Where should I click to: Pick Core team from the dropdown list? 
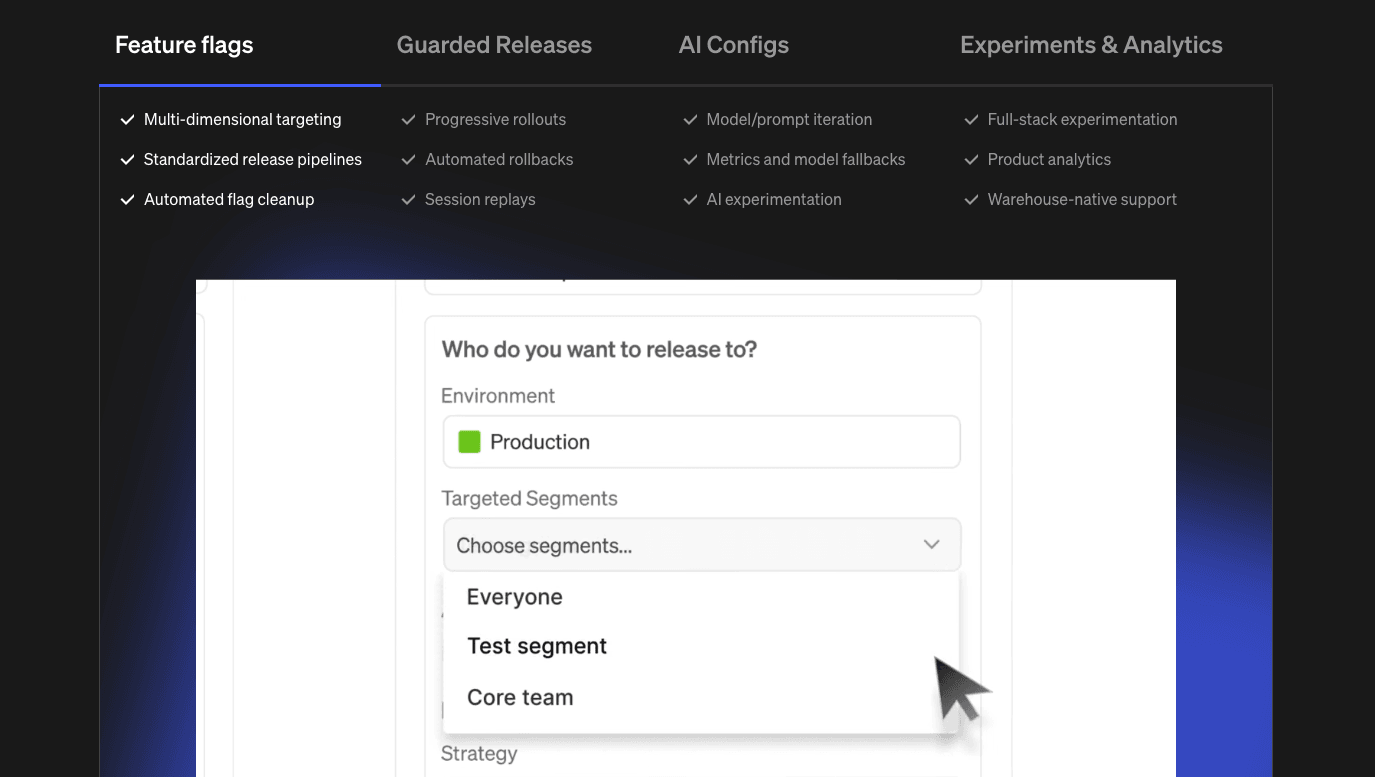point(520,697)
